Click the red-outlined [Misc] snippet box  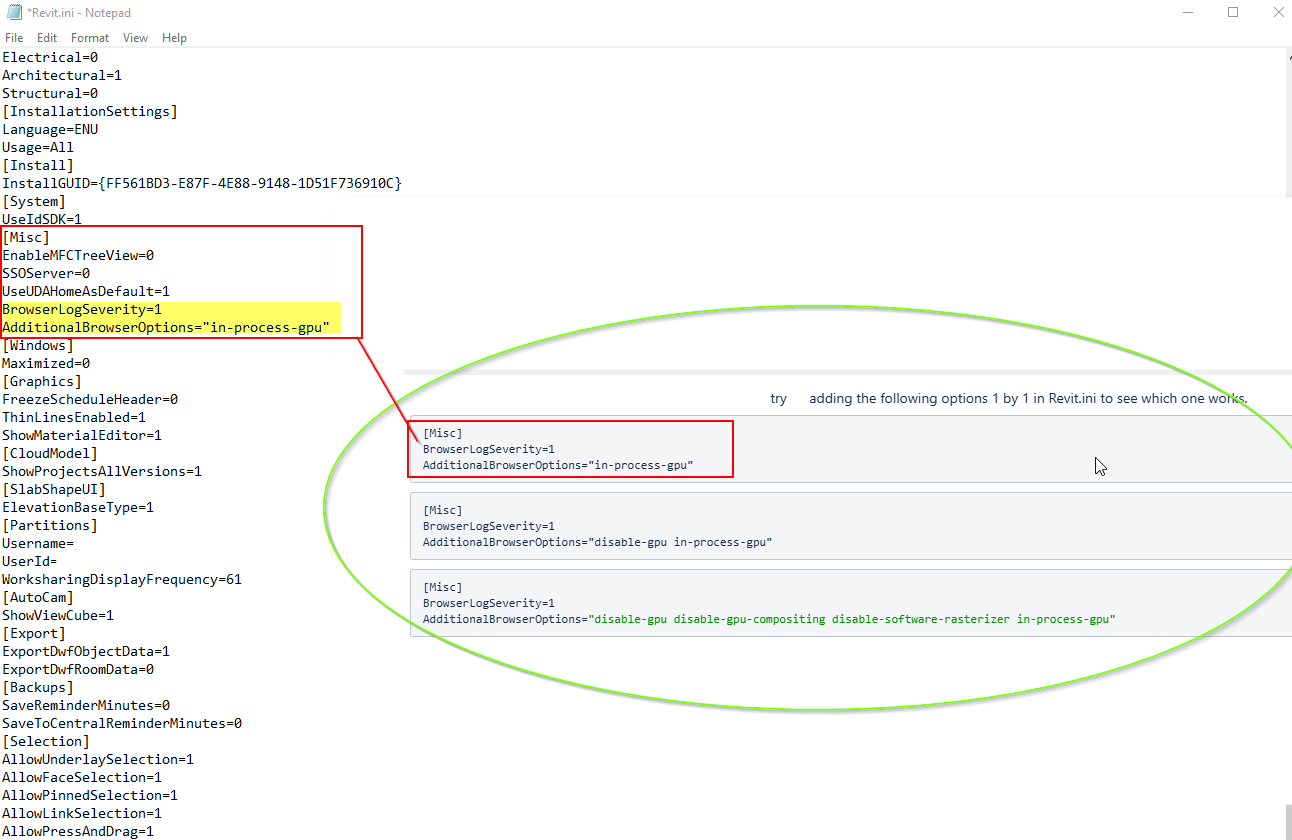point(570,448)
